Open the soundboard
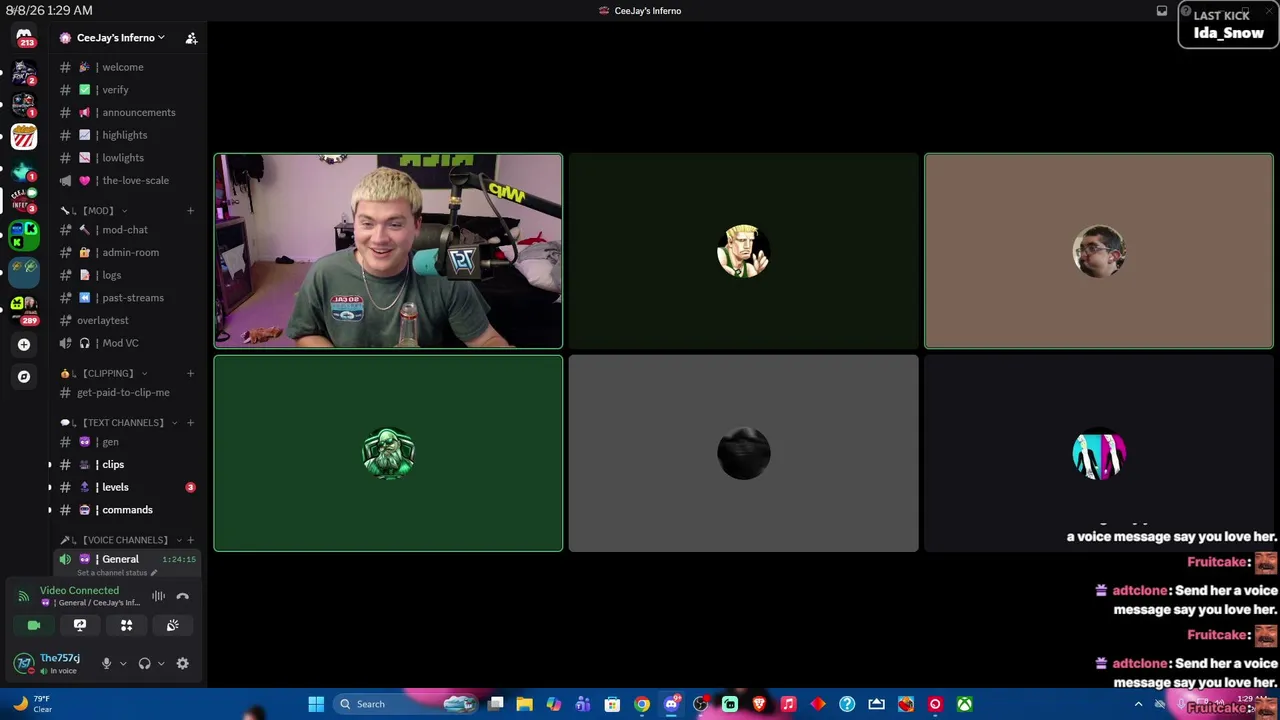 pyautogui.click(x=172, y=625)
